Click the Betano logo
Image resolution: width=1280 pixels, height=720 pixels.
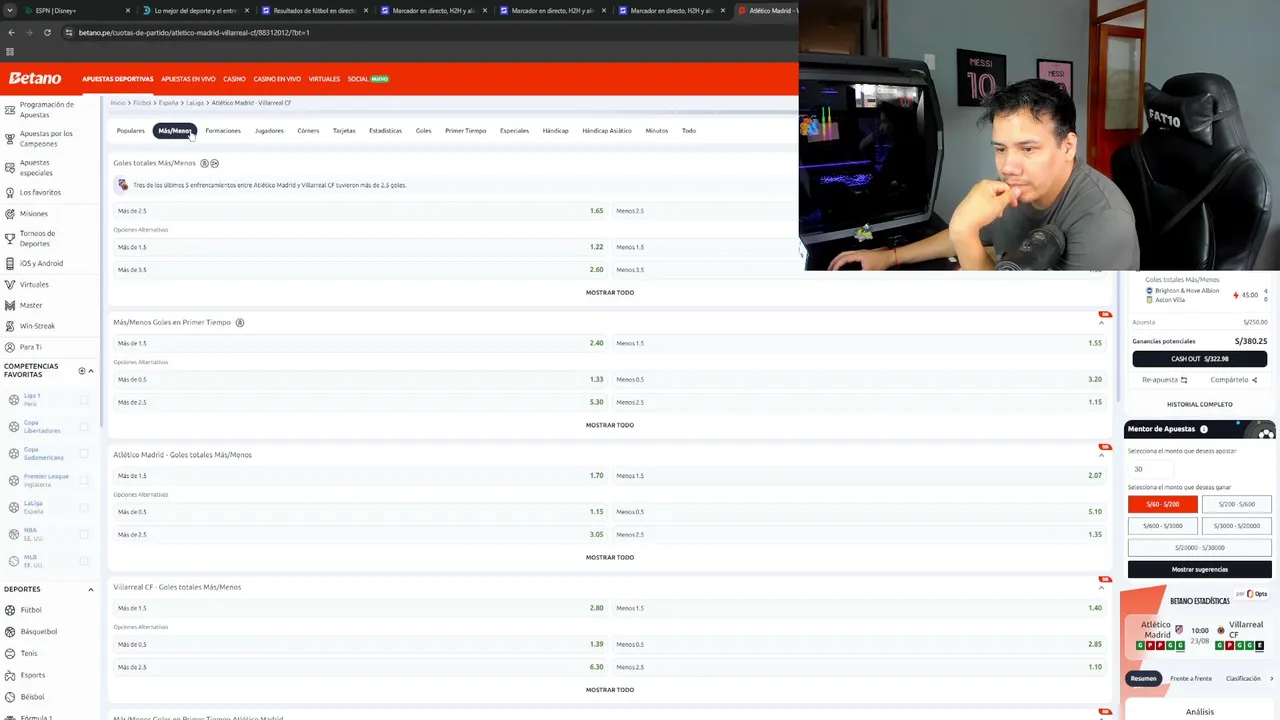(x=35, y=78)
